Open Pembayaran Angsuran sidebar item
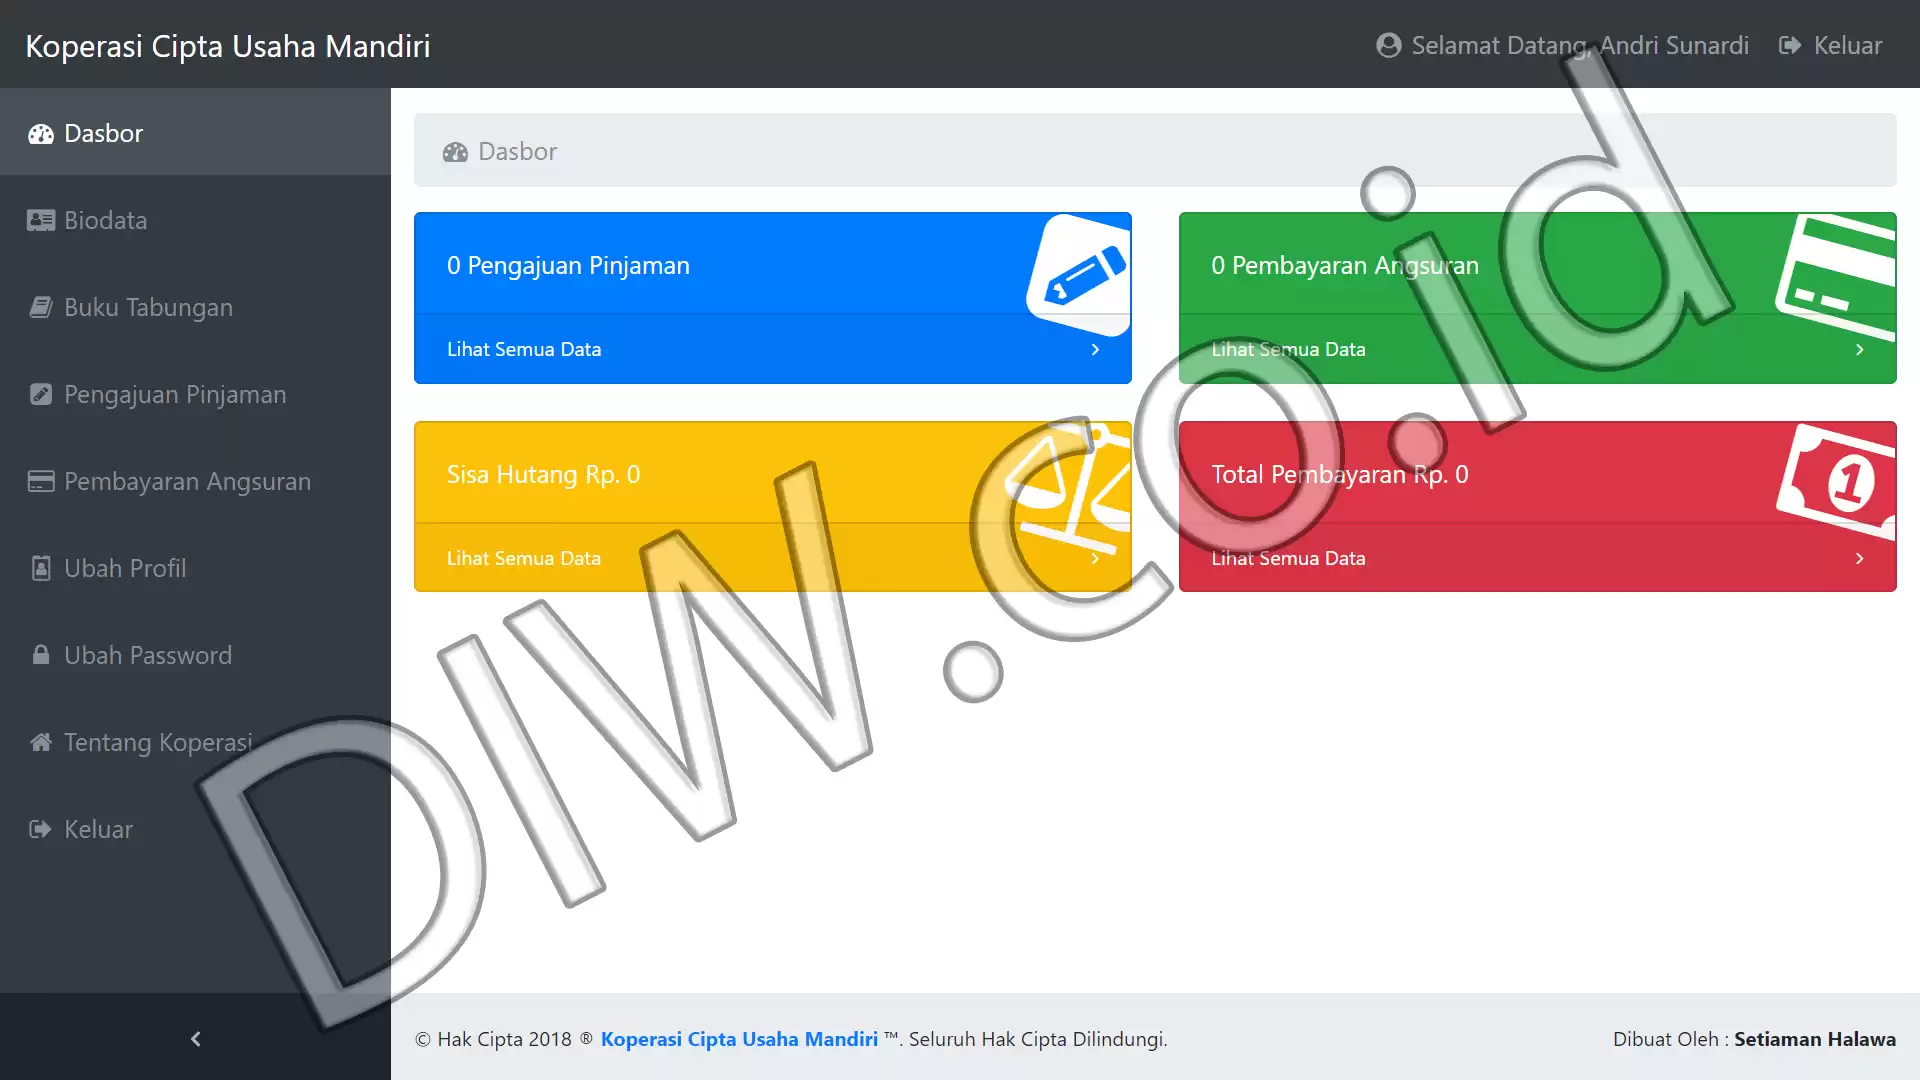Screen dimensions: 1920x1080 (195, 481)
